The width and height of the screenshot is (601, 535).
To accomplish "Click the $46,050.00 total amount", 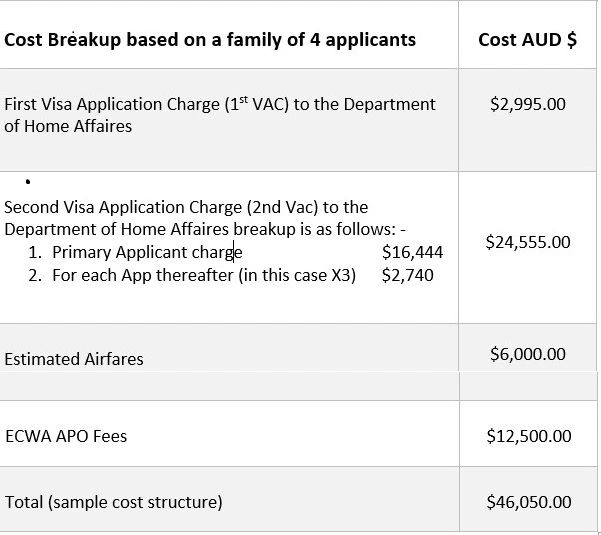I will 528,501.
